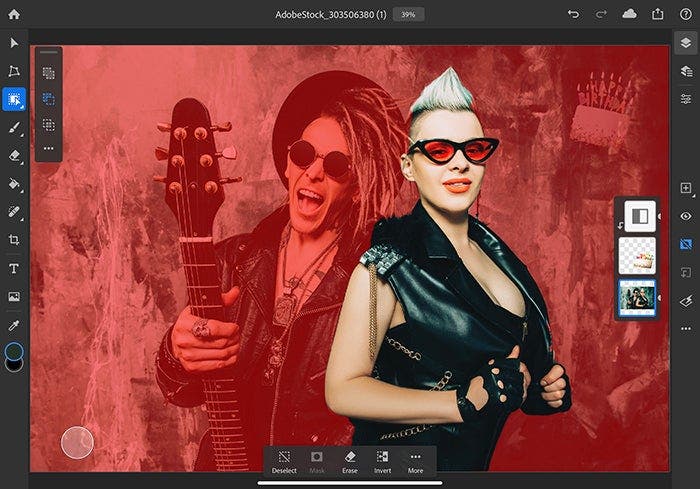700x489 pixels.
Task: Enable subtract from selection mode
Action: [x=48, y=99]
